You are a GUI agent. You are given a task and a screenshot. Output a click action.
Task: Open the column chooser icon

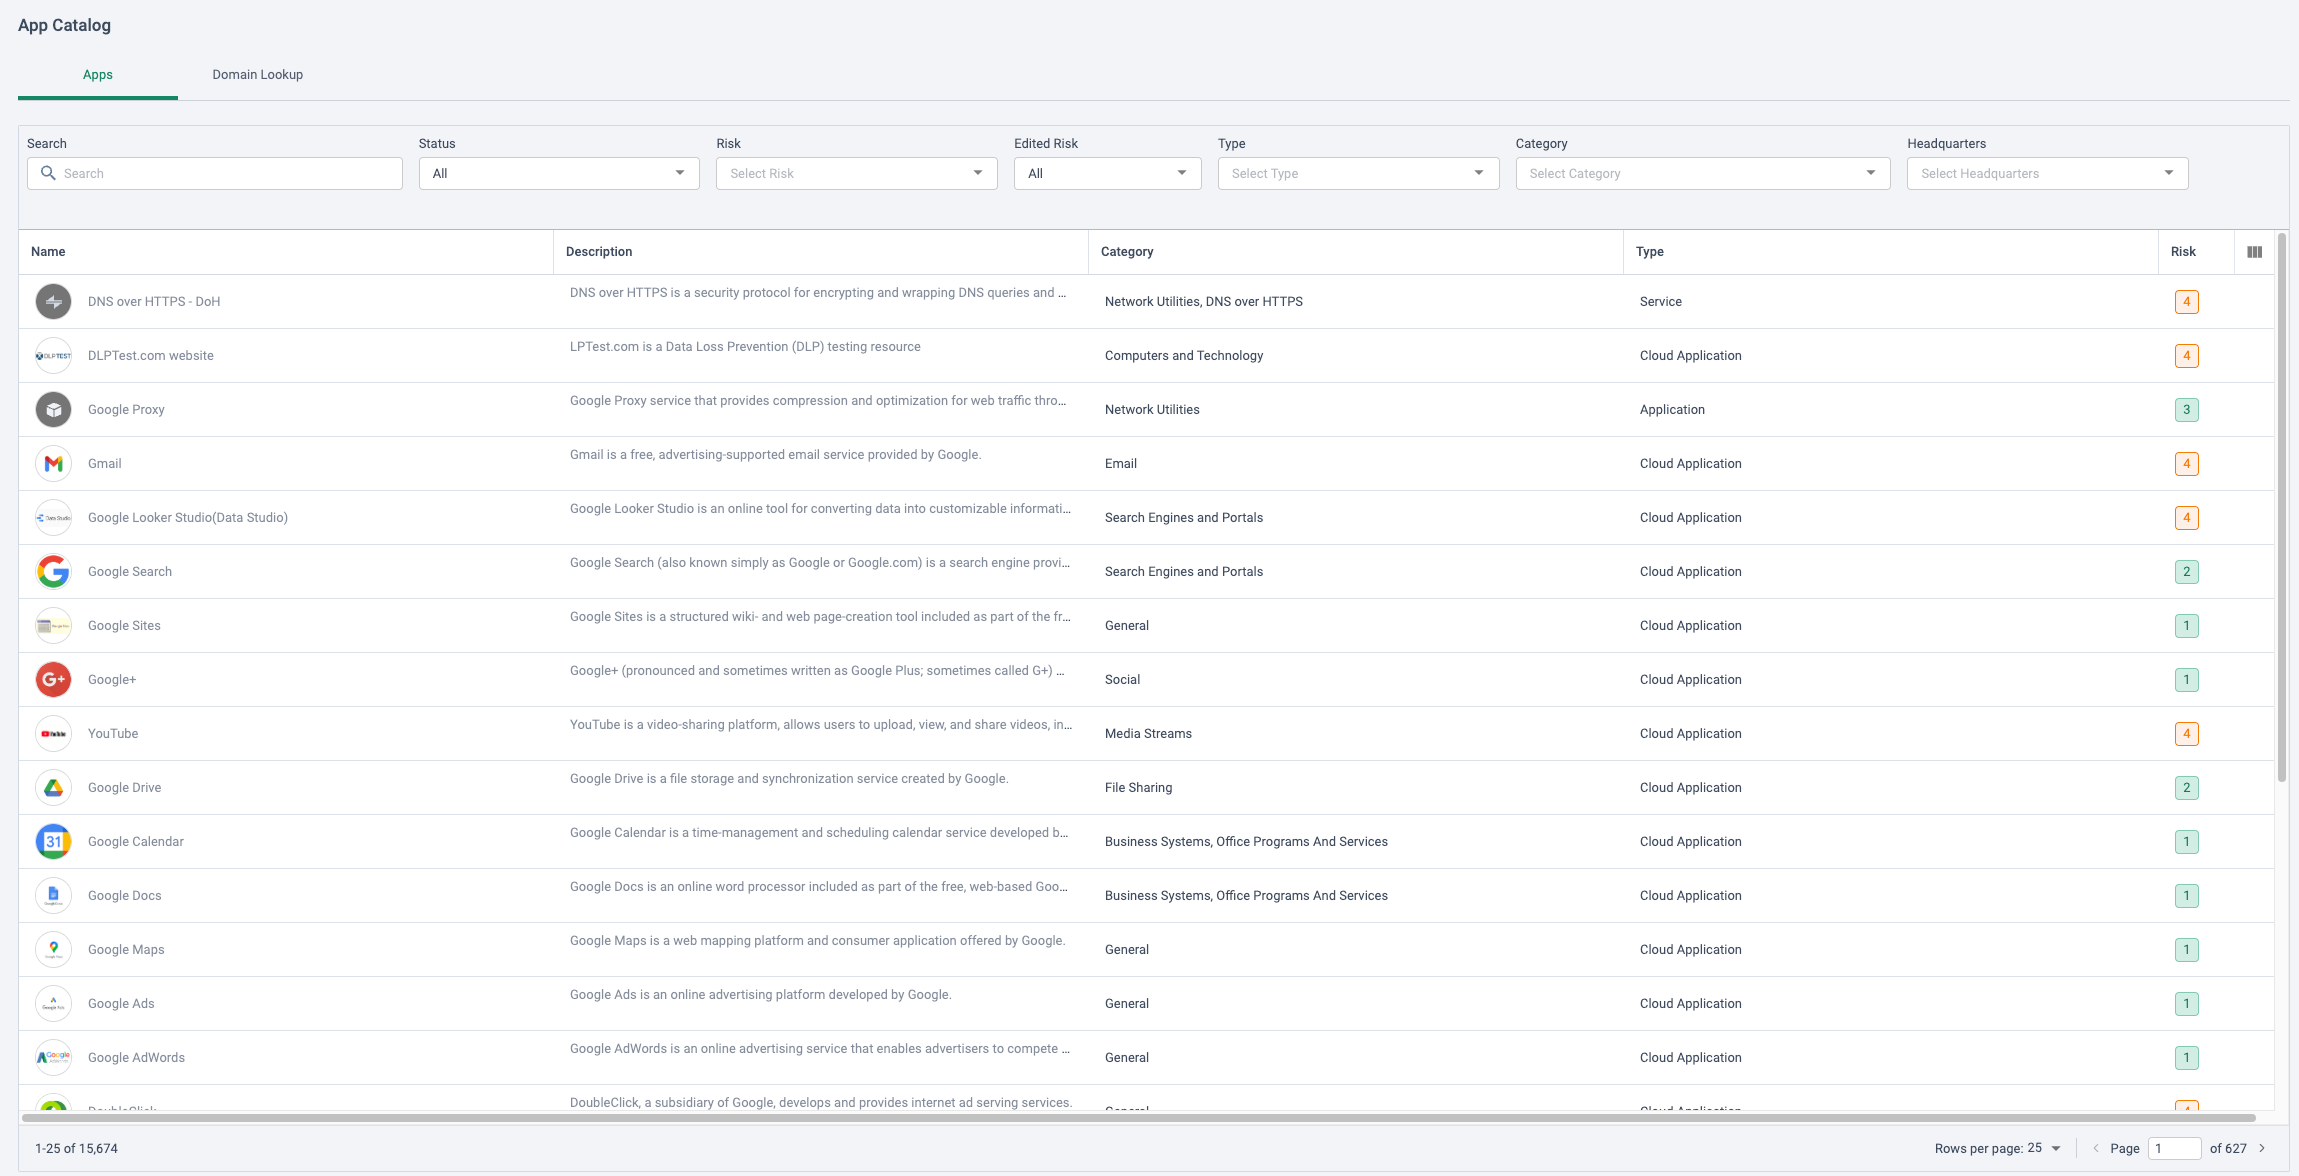2254,252
